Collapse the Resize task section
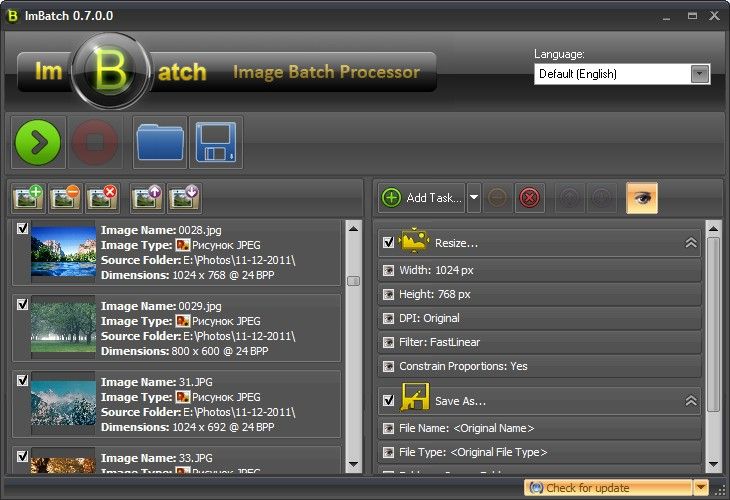This screenshot has width=730, height=500. 690,242
